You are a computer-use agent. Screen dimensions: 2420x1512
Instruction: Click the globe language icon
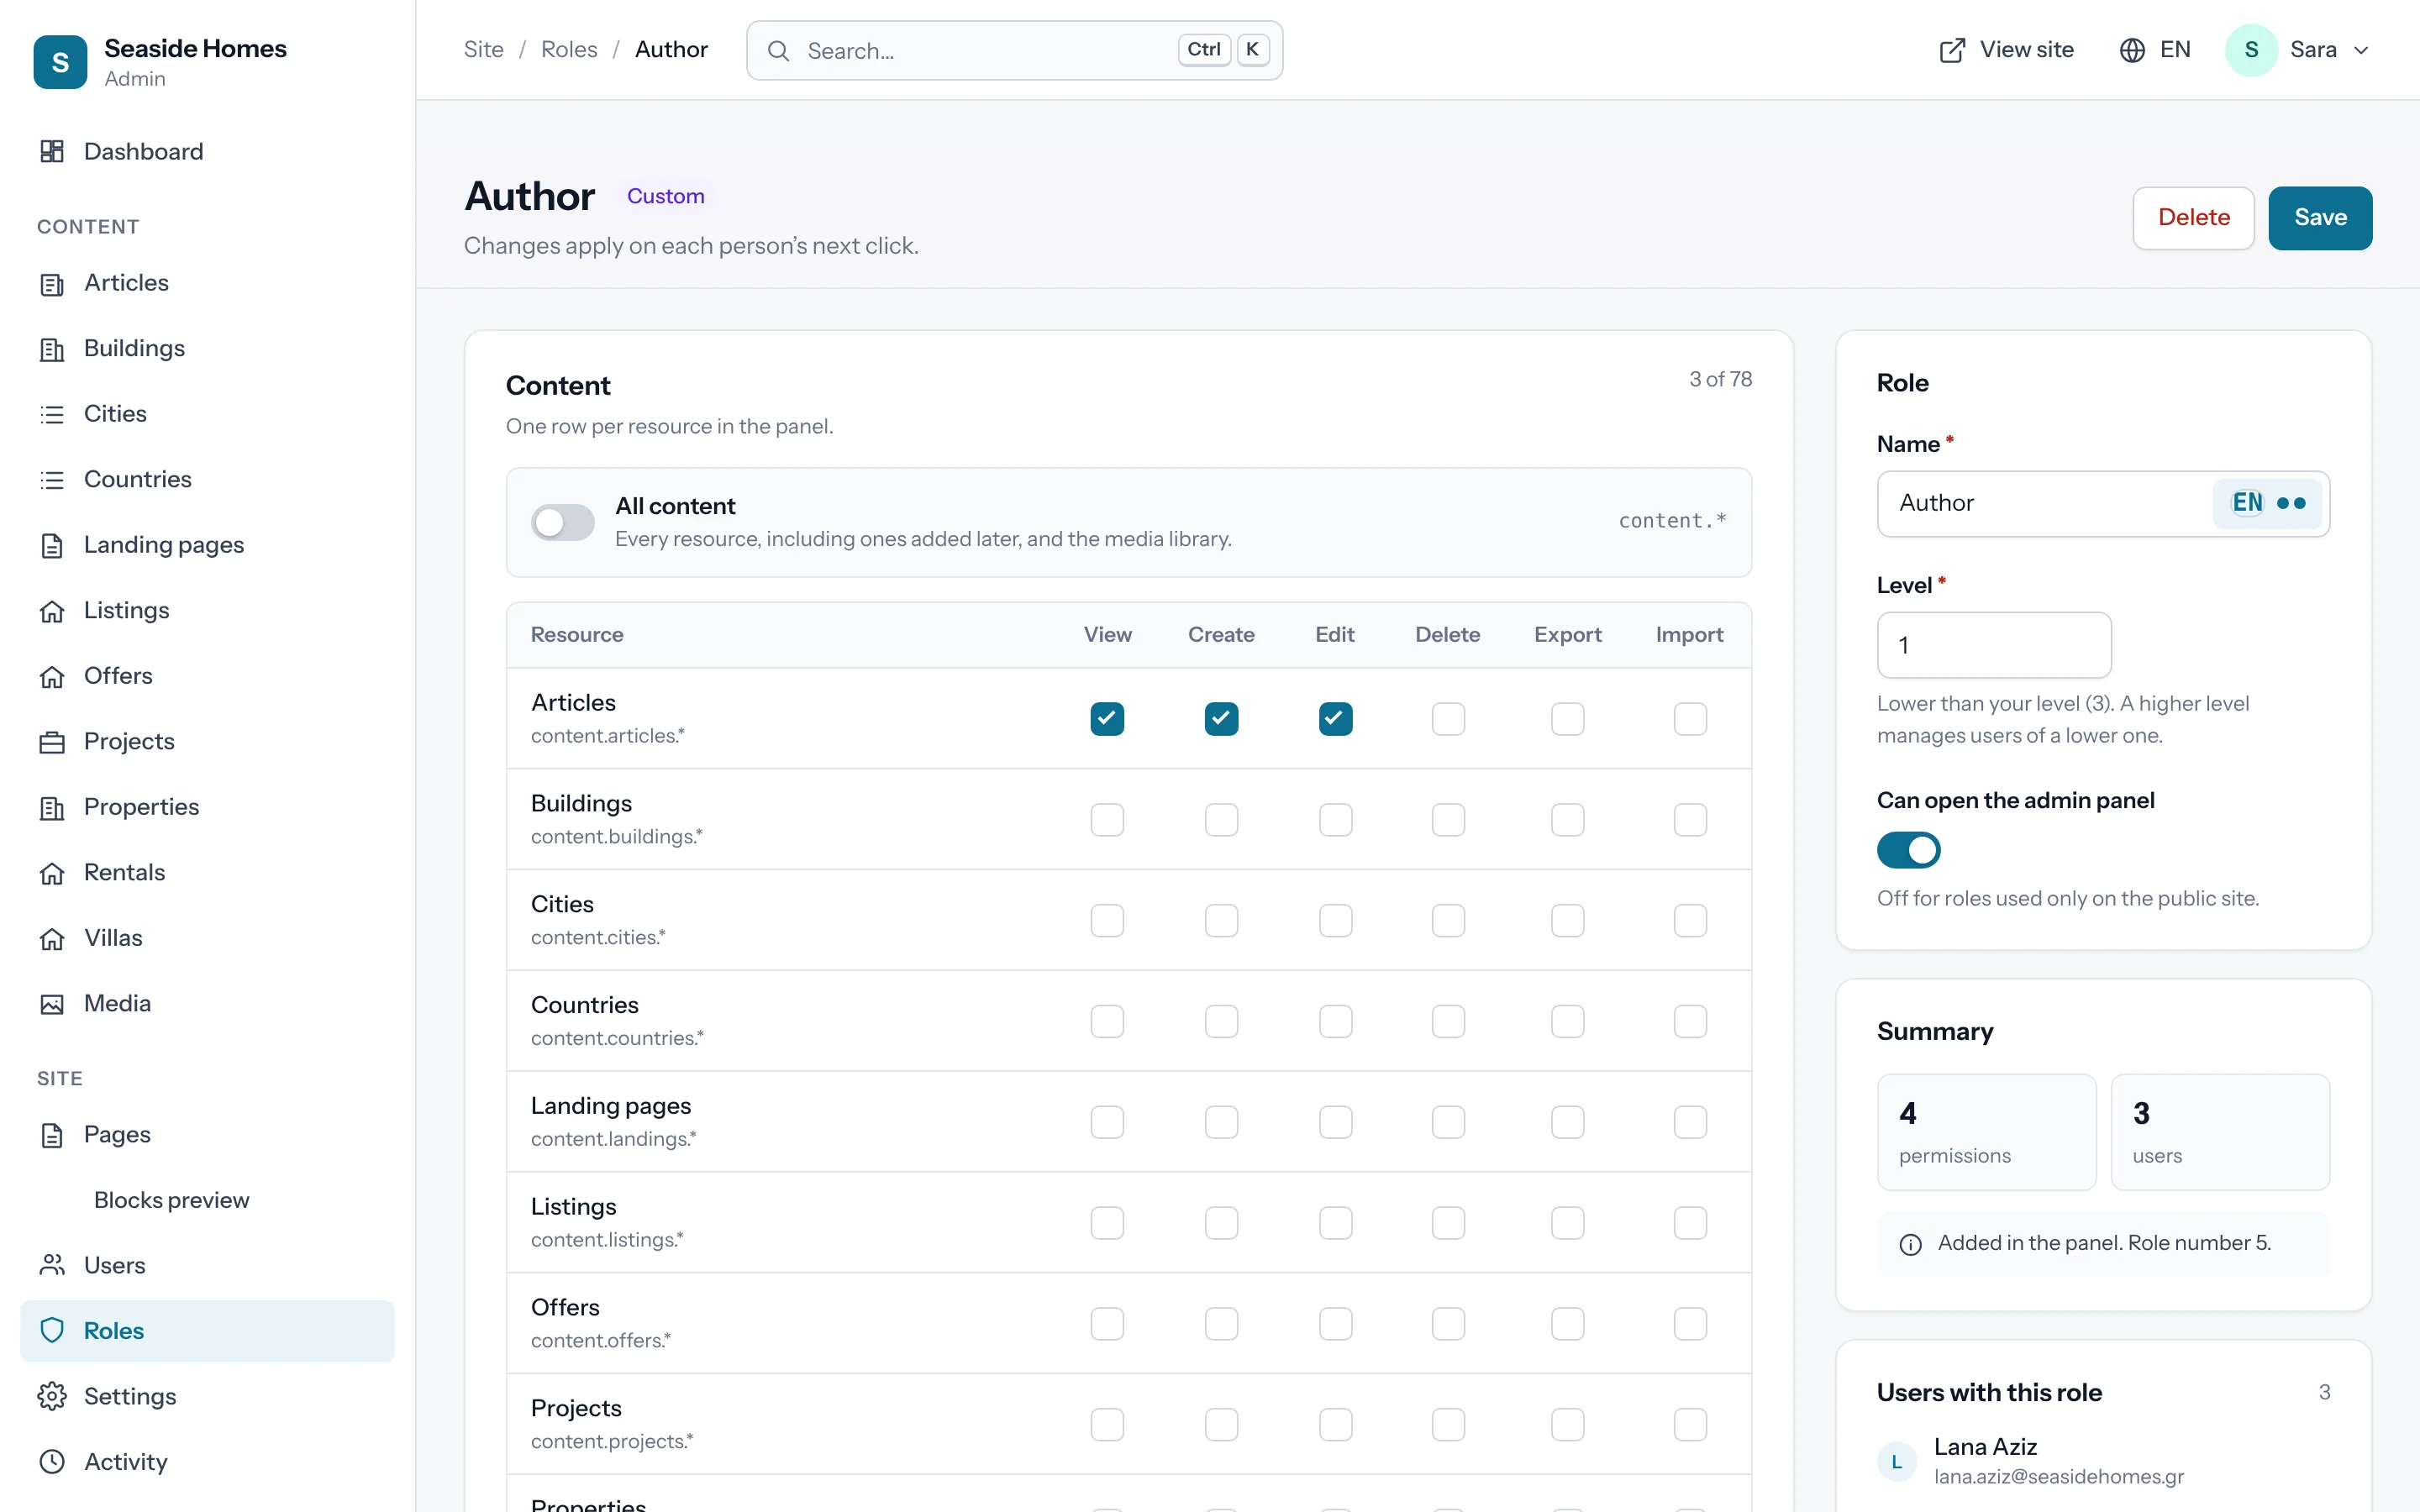point(2132,50)
